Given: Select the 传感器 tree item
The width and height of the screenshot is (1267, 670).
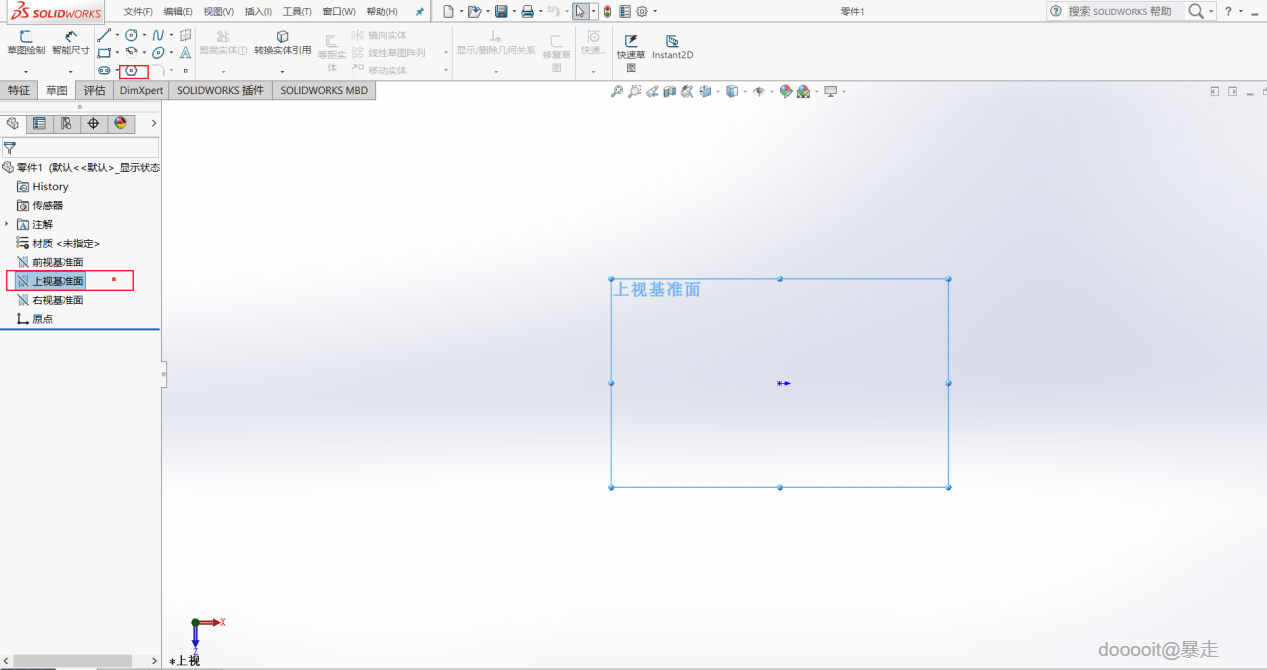Looking at the screenshot, I should pyautogui.click(x=40, y=205).
